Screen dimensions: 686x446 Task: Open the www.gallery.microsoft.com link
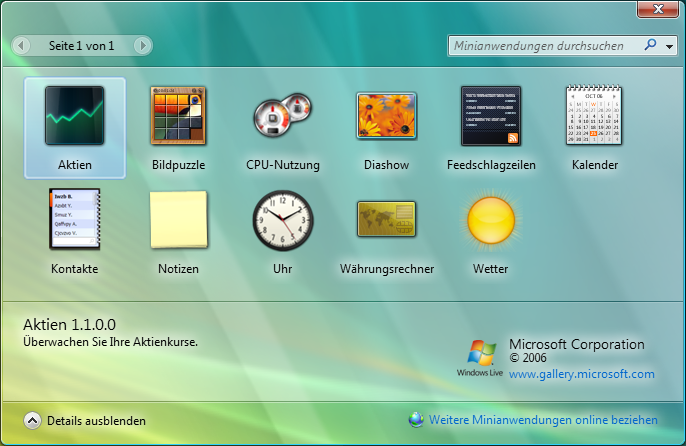[x=581, y=374]
